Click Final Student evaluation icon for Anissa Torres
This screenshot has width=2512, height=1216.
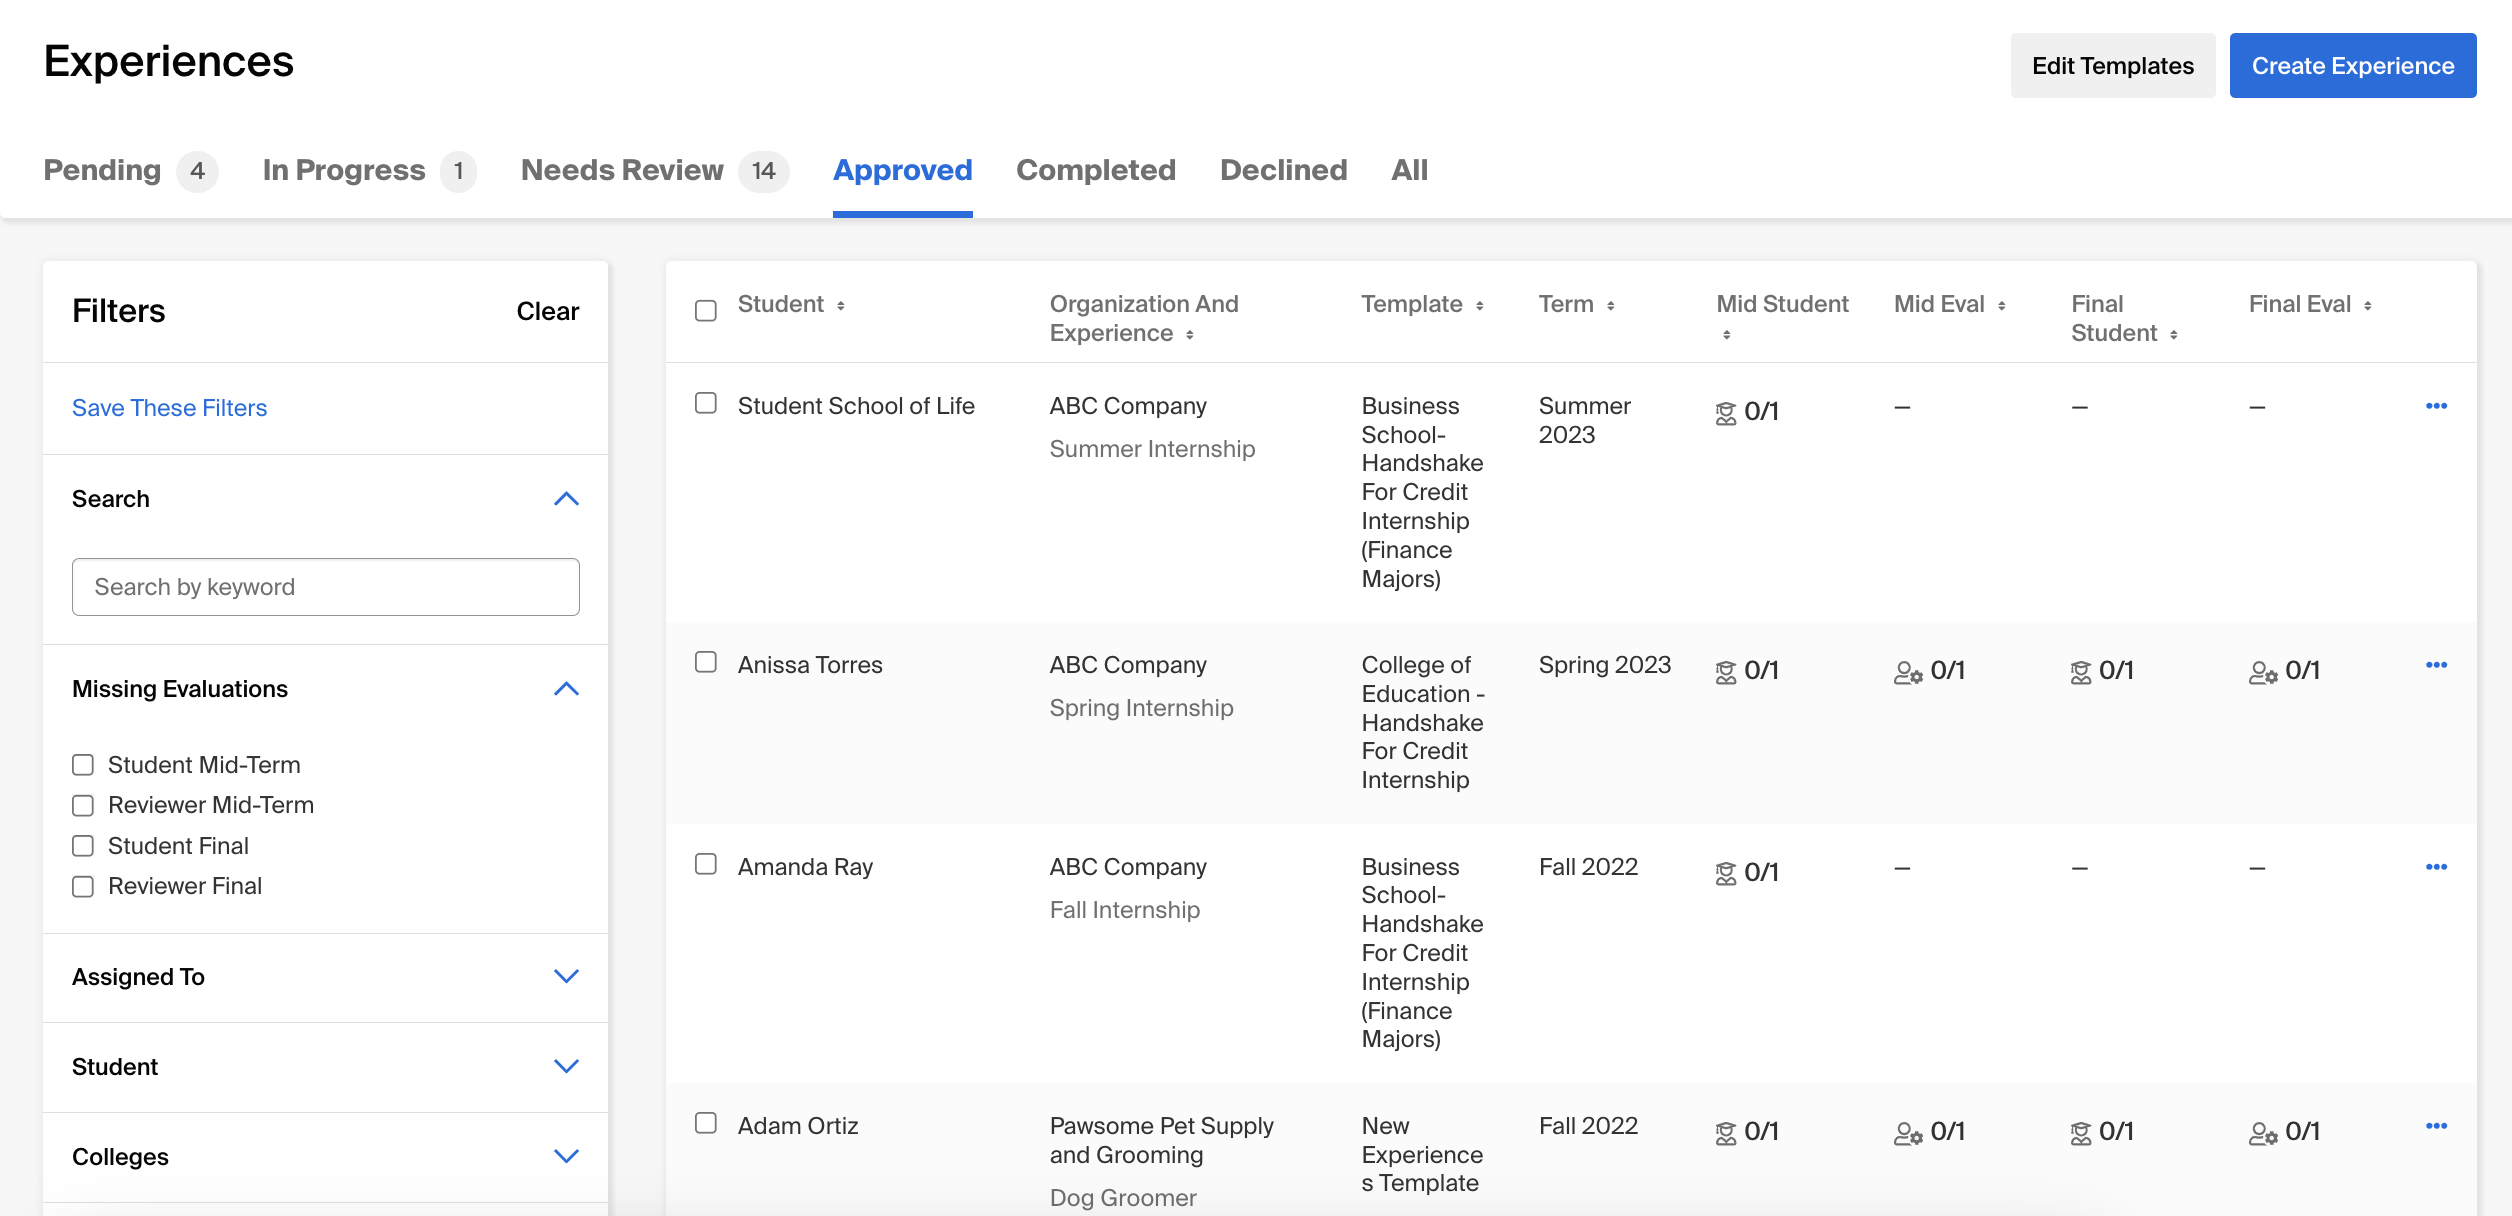2081,672
